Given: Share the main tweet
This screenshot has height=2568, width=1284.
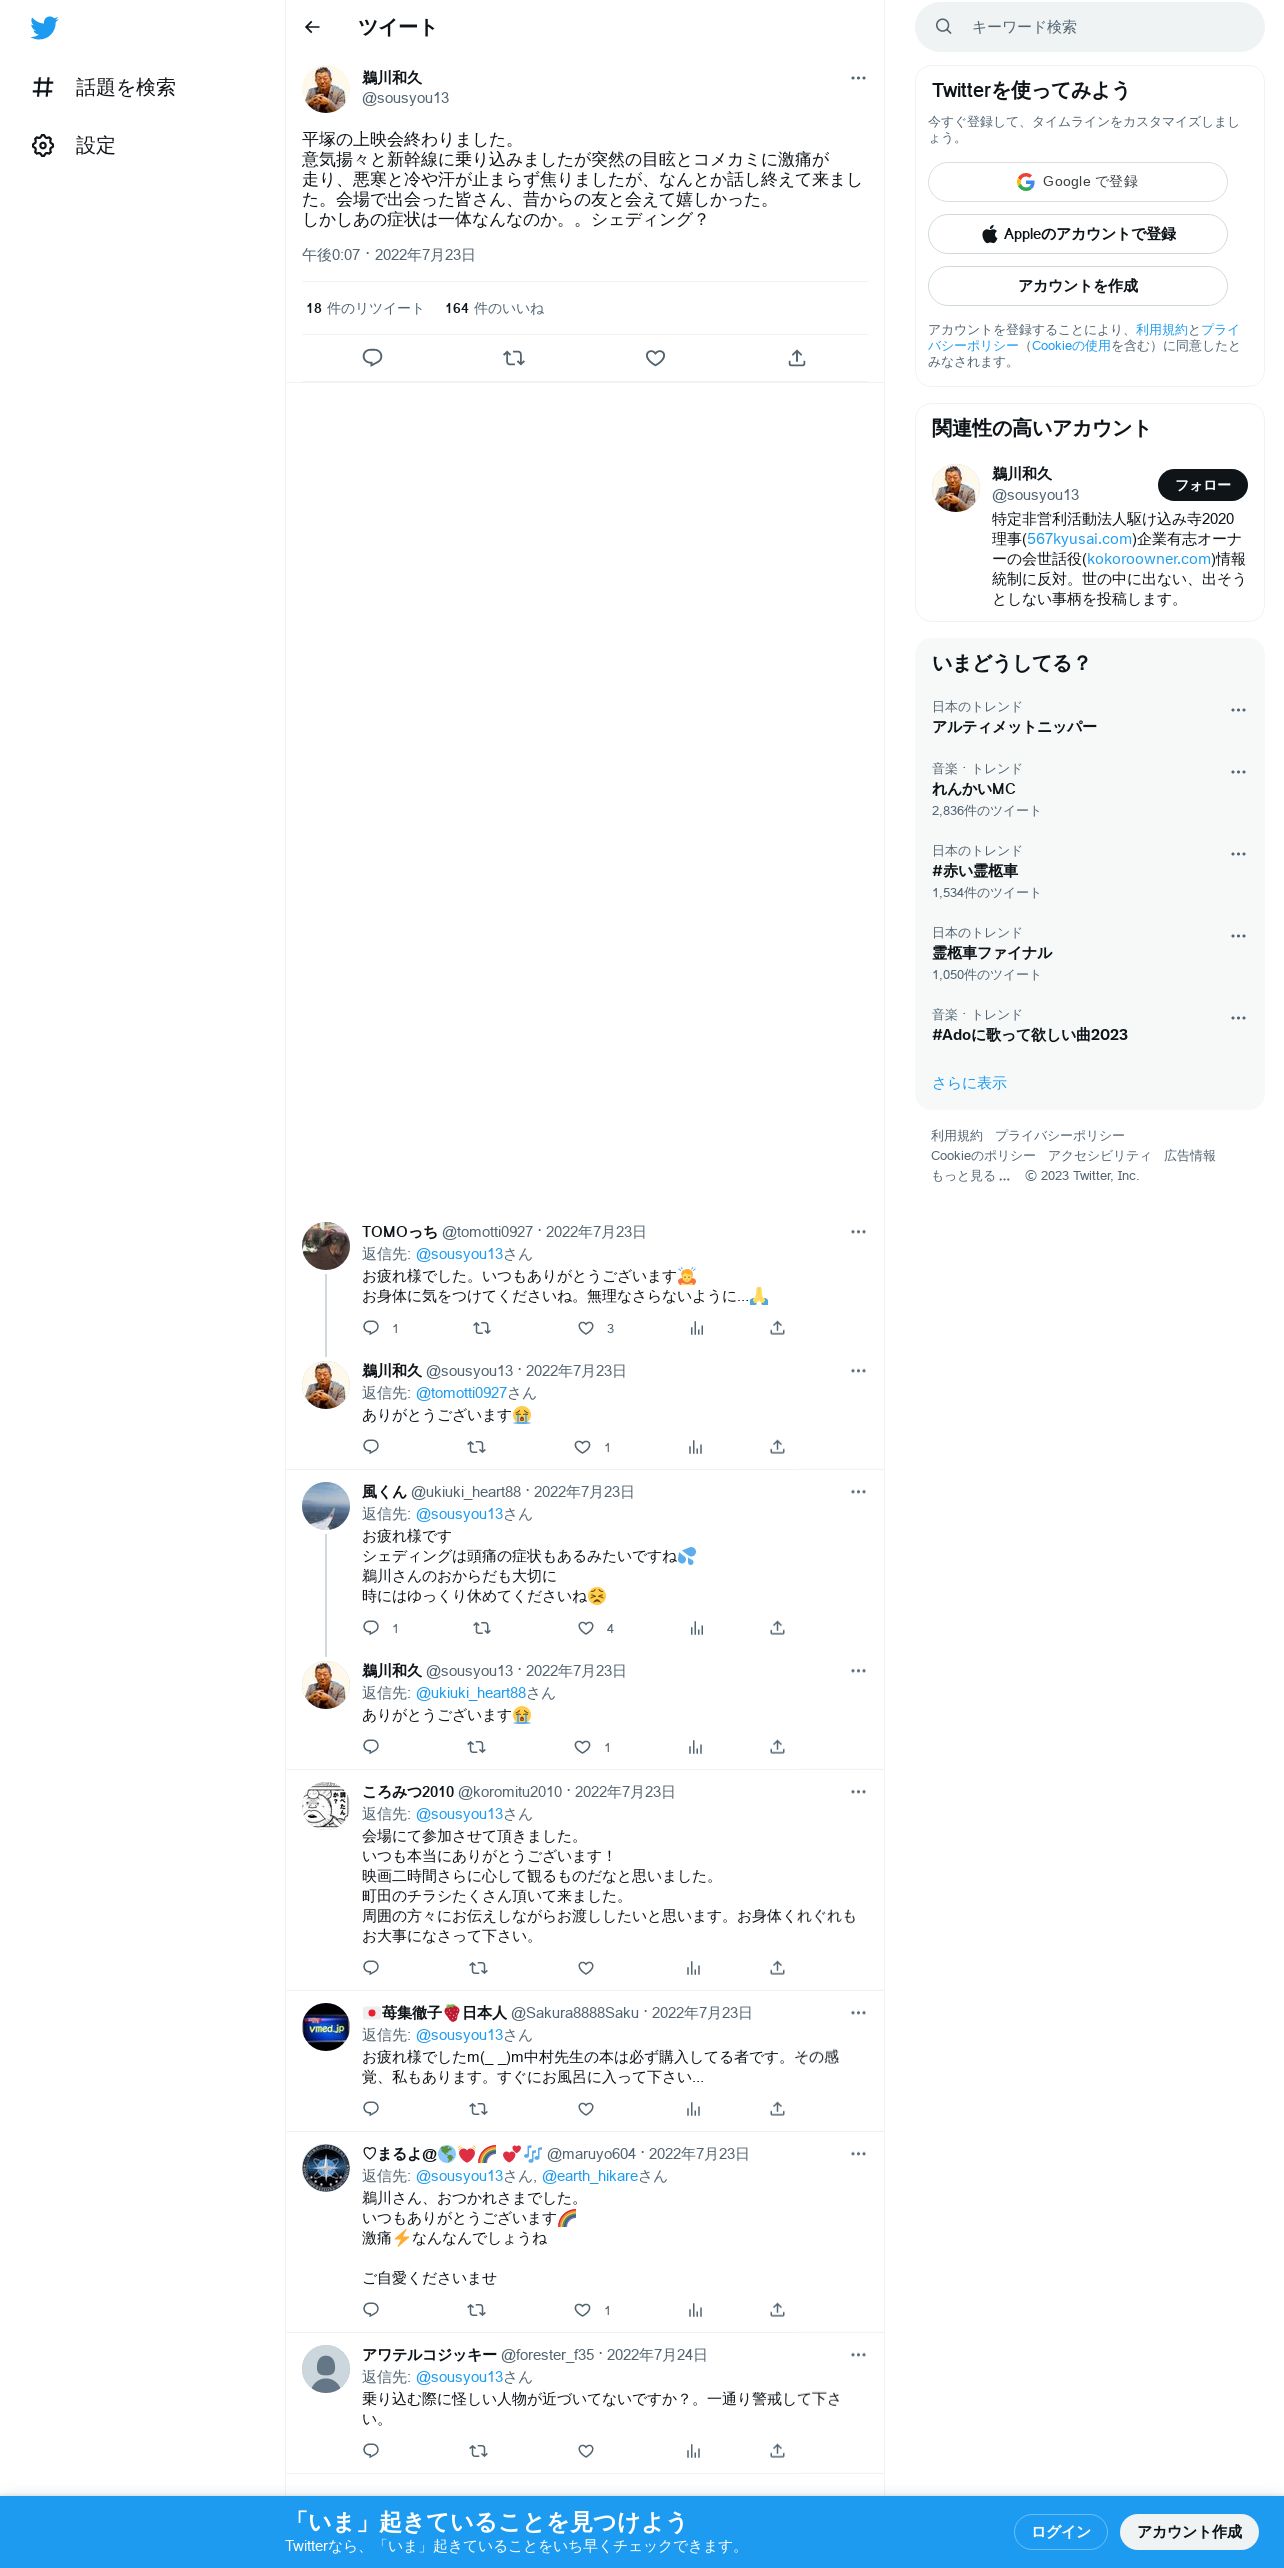Looking at the screenshot, I should [x=797, y=358].
